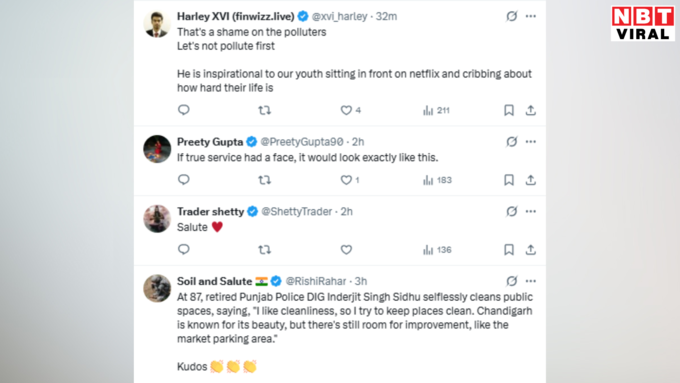Share Preety Gupta's tweet
The image size is (680, 383).
tap(530, 180)
